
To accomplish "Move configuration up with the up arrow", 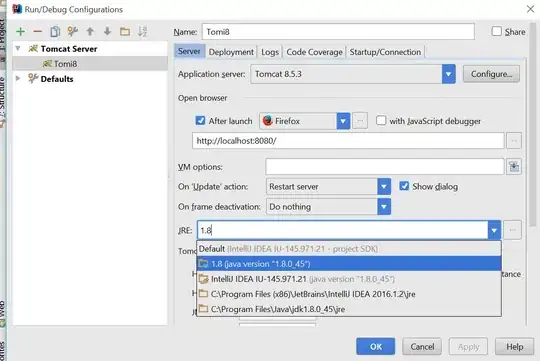I will (90, 32).
